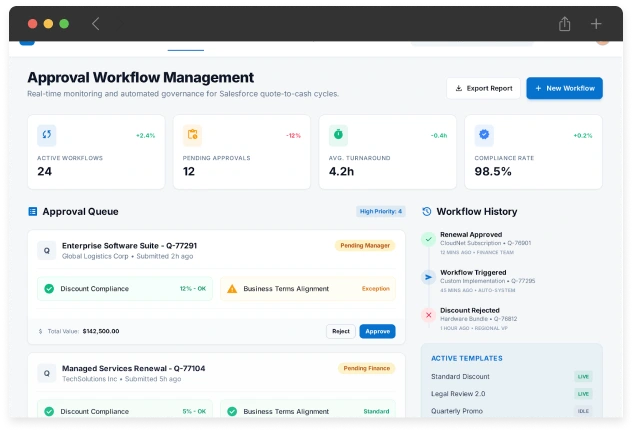The width and height of the screenshot is (634, 432).
Task: Click the Workflow History clock icon
Action: coord(427,212)
